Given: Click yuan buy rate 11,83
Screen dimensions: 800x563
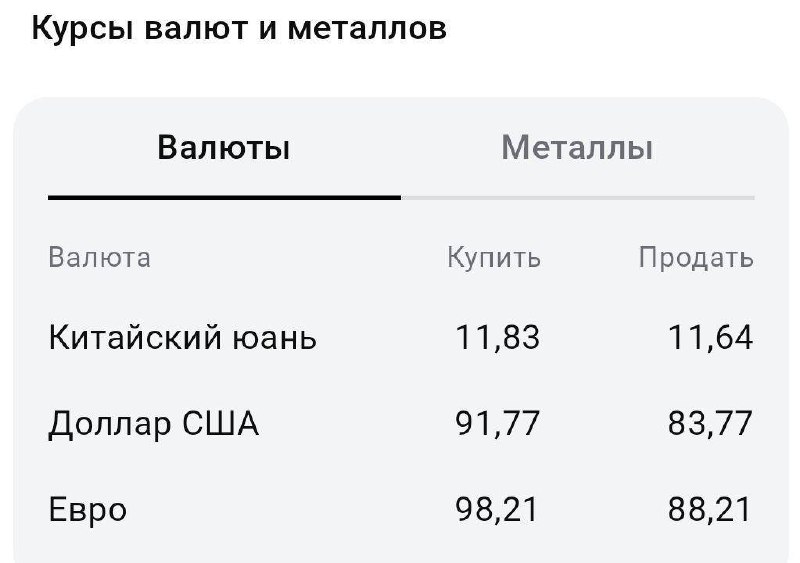Looking at the screenshot, I should point(498,338).
